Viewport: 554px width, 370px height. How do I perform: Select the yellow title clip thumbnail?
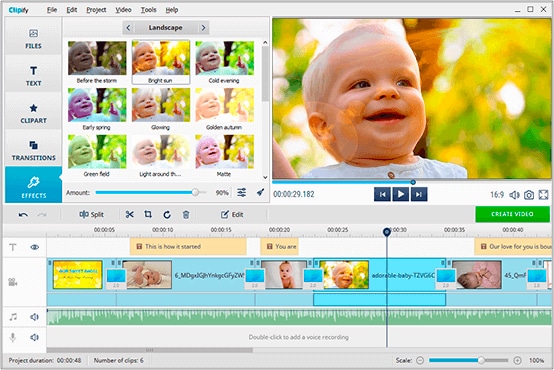[x=78, y=275]
